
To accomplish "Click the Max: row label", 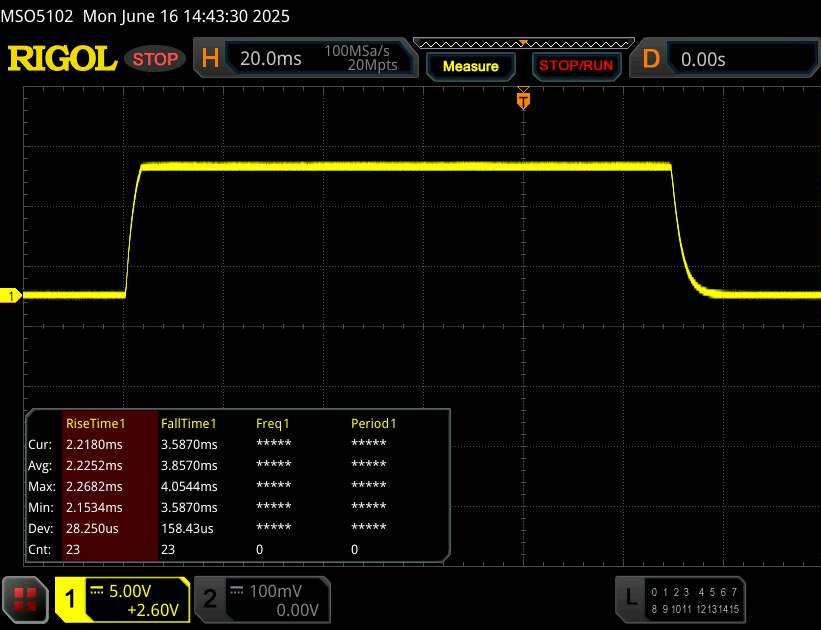I will [x=42, y=487].
